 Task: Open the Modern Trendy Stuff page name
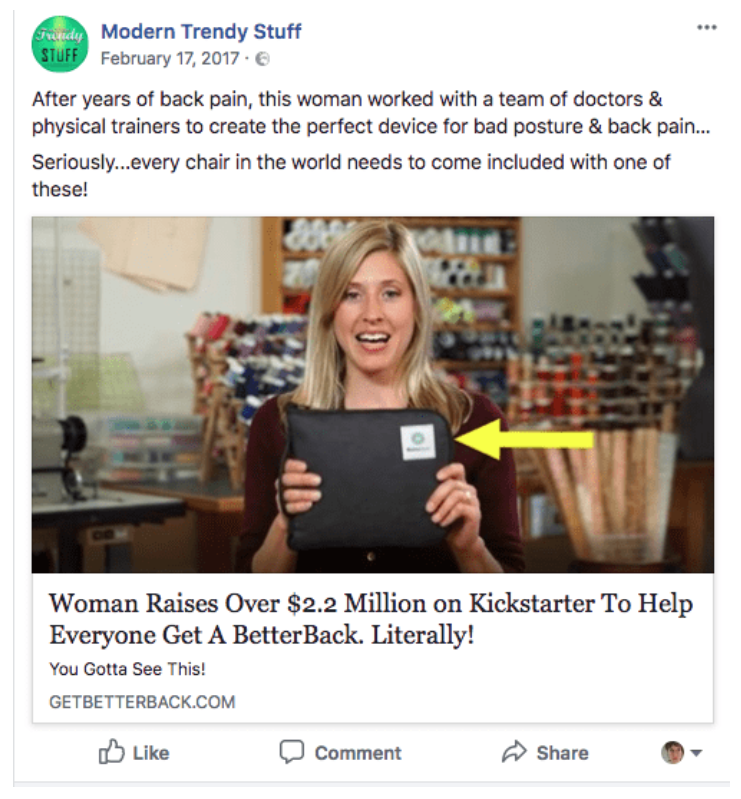click(201, 32)
